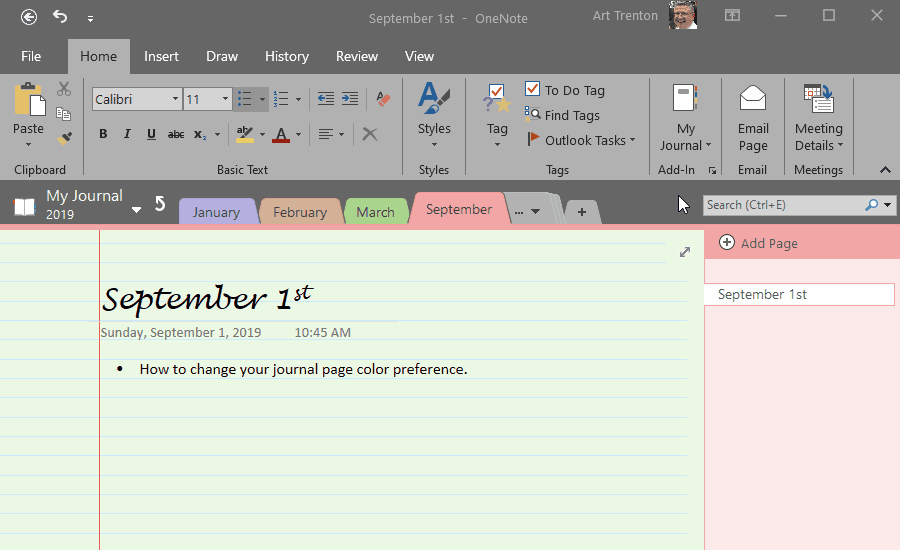Switch to the History tab
This screenshot has height=550, width=900.
(x=287, y=56)
